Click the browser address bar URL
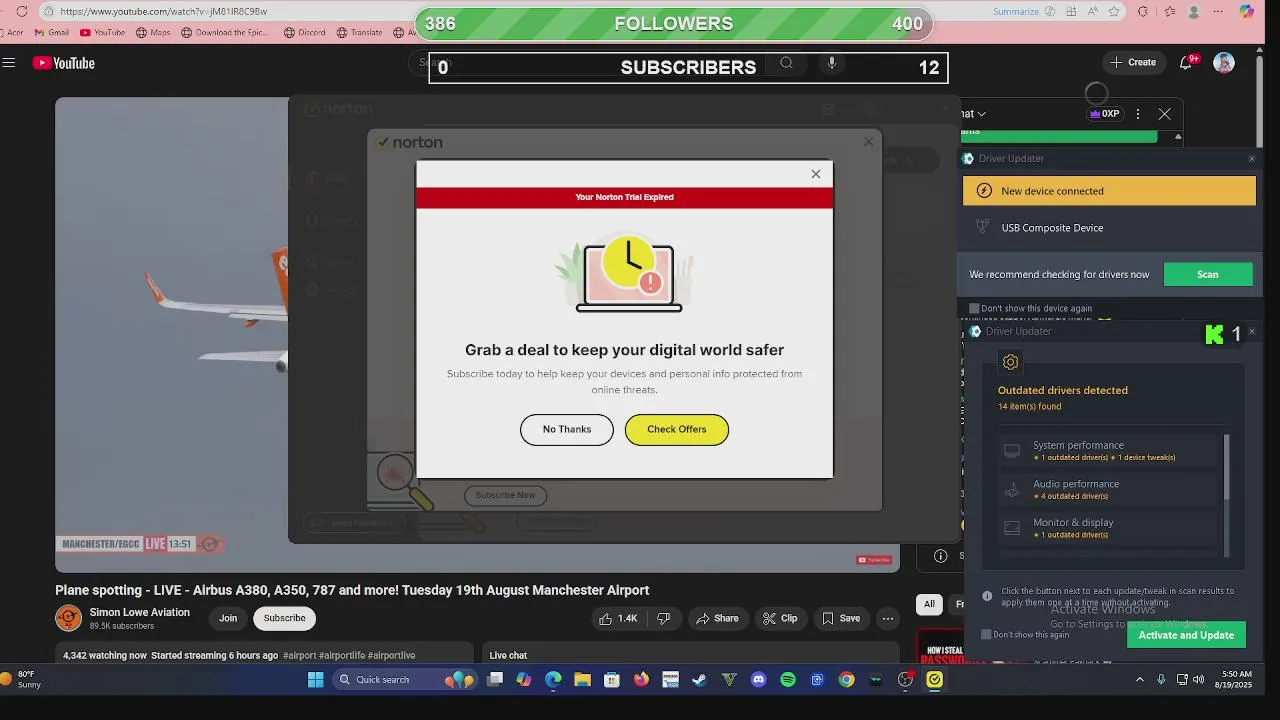1280x720 pixels. click(x=163, y=11)
